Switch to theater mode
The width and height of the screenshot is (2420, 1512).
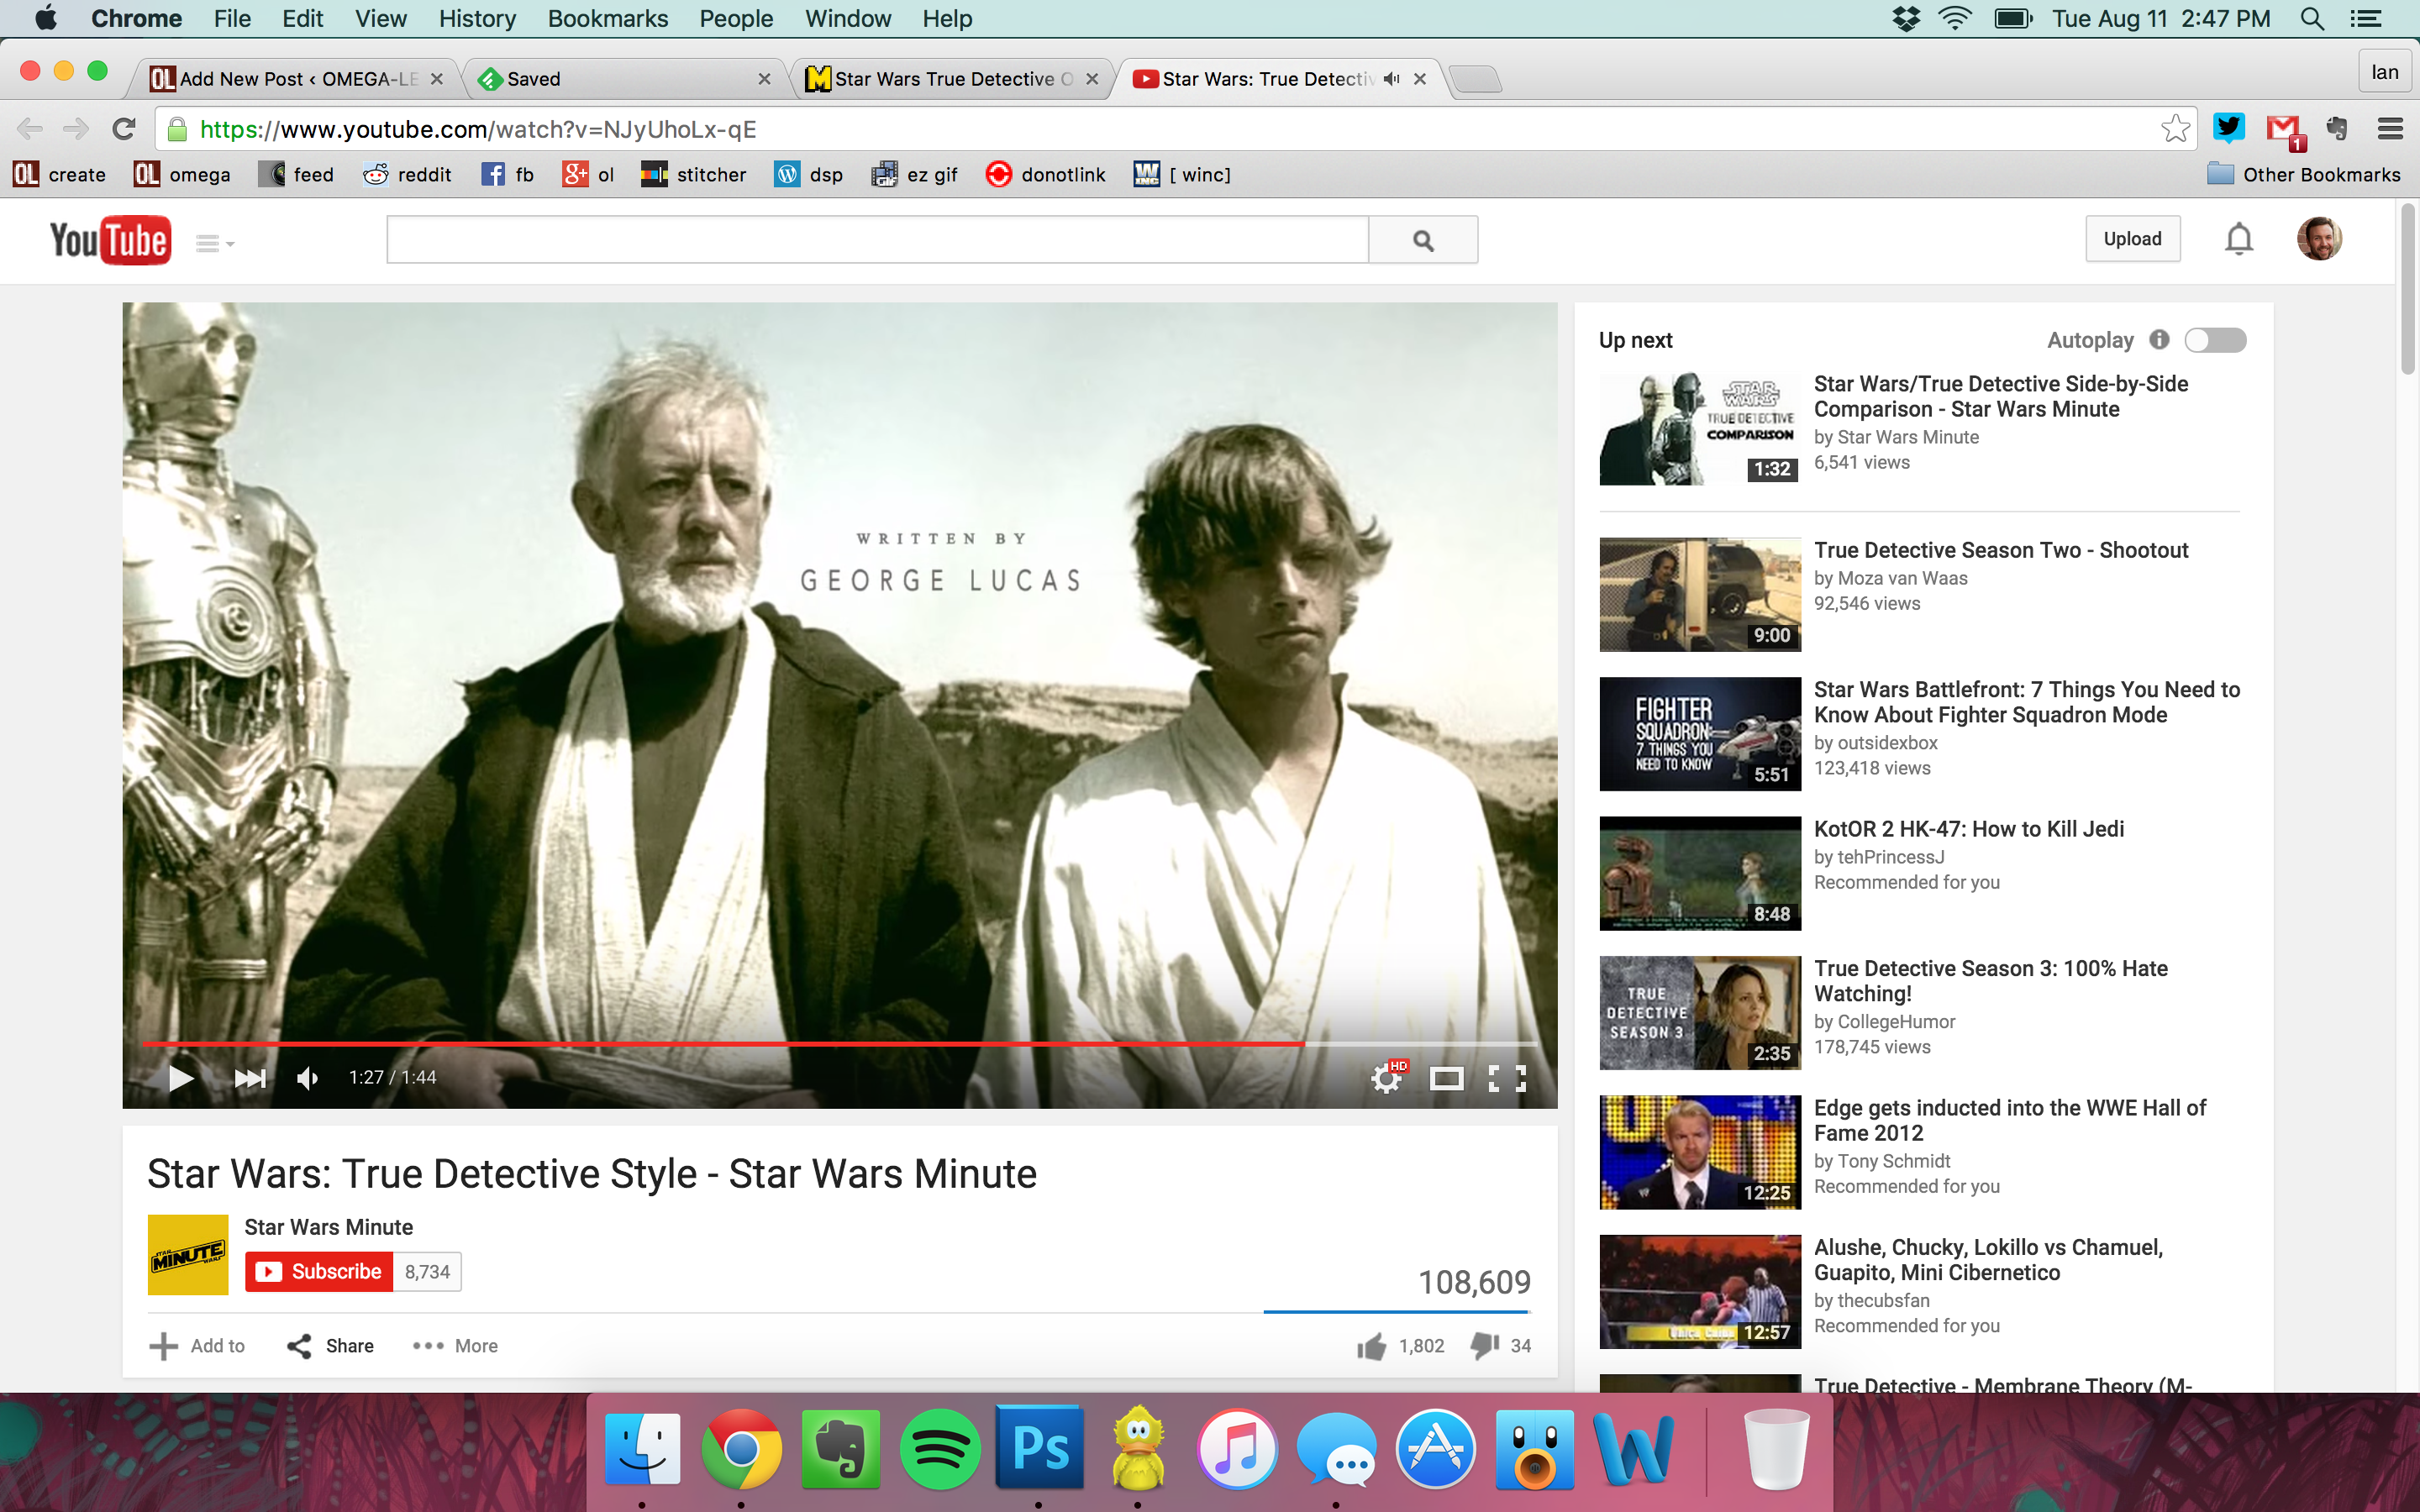[1446, 1078]
